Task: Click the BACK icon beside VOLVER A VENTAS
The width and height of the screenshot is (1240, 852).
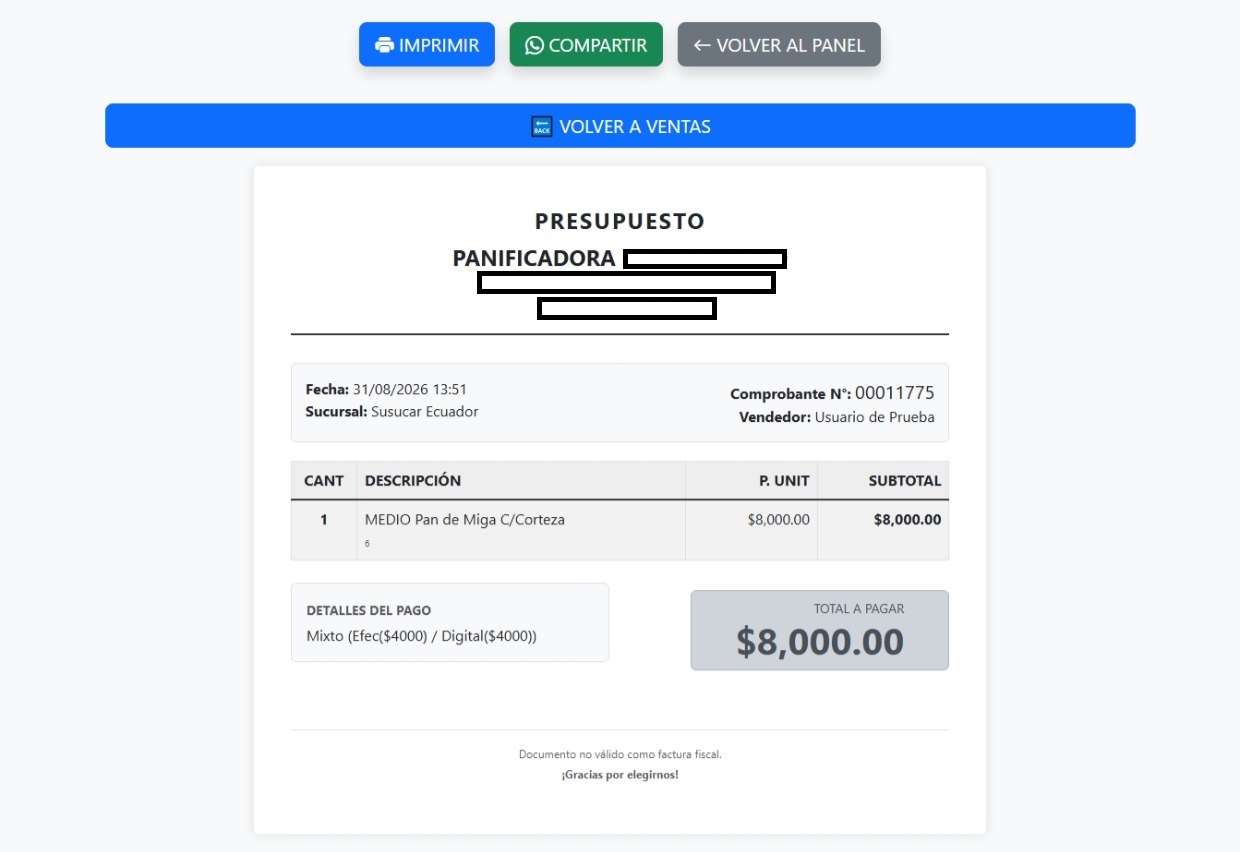Action: point(542,126)
